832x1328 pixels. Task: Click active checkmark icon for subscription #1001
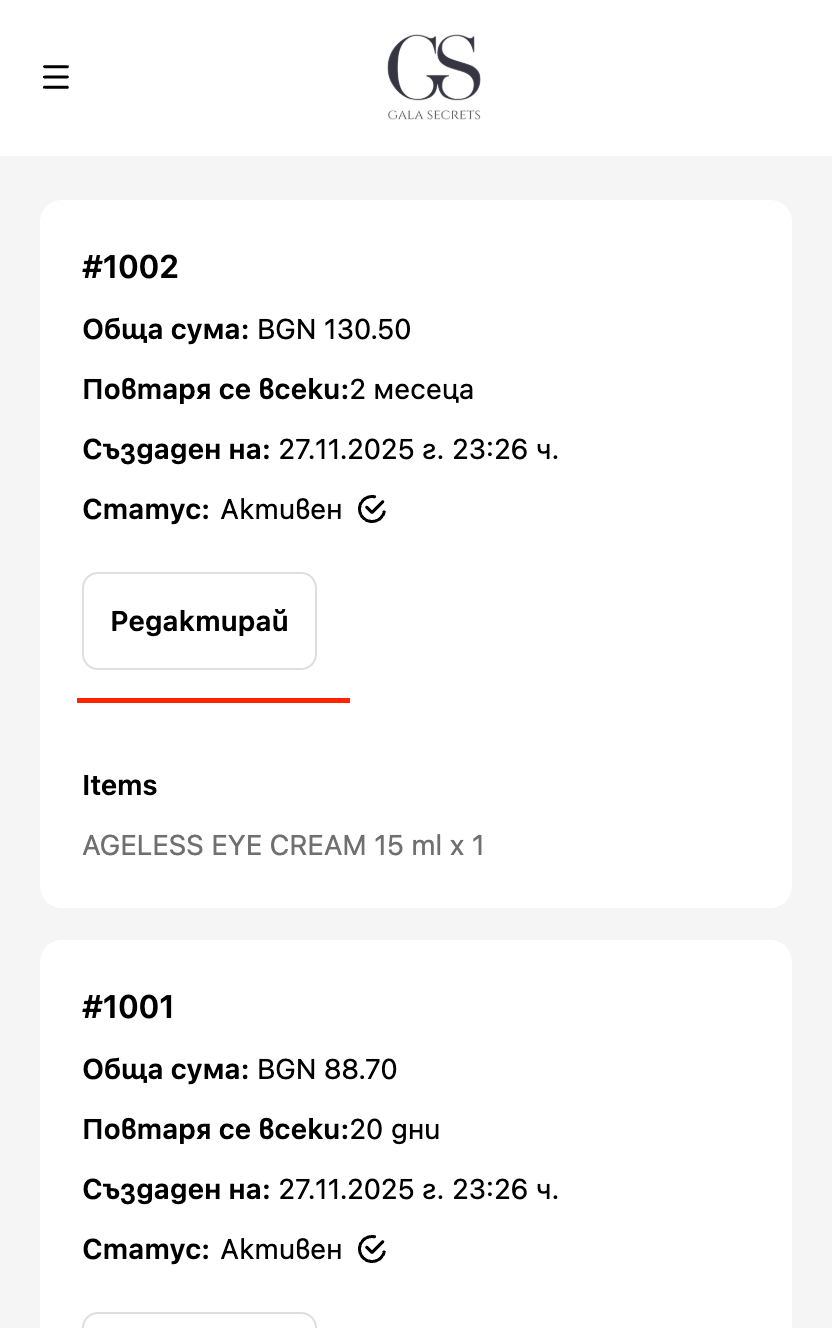372,1249
